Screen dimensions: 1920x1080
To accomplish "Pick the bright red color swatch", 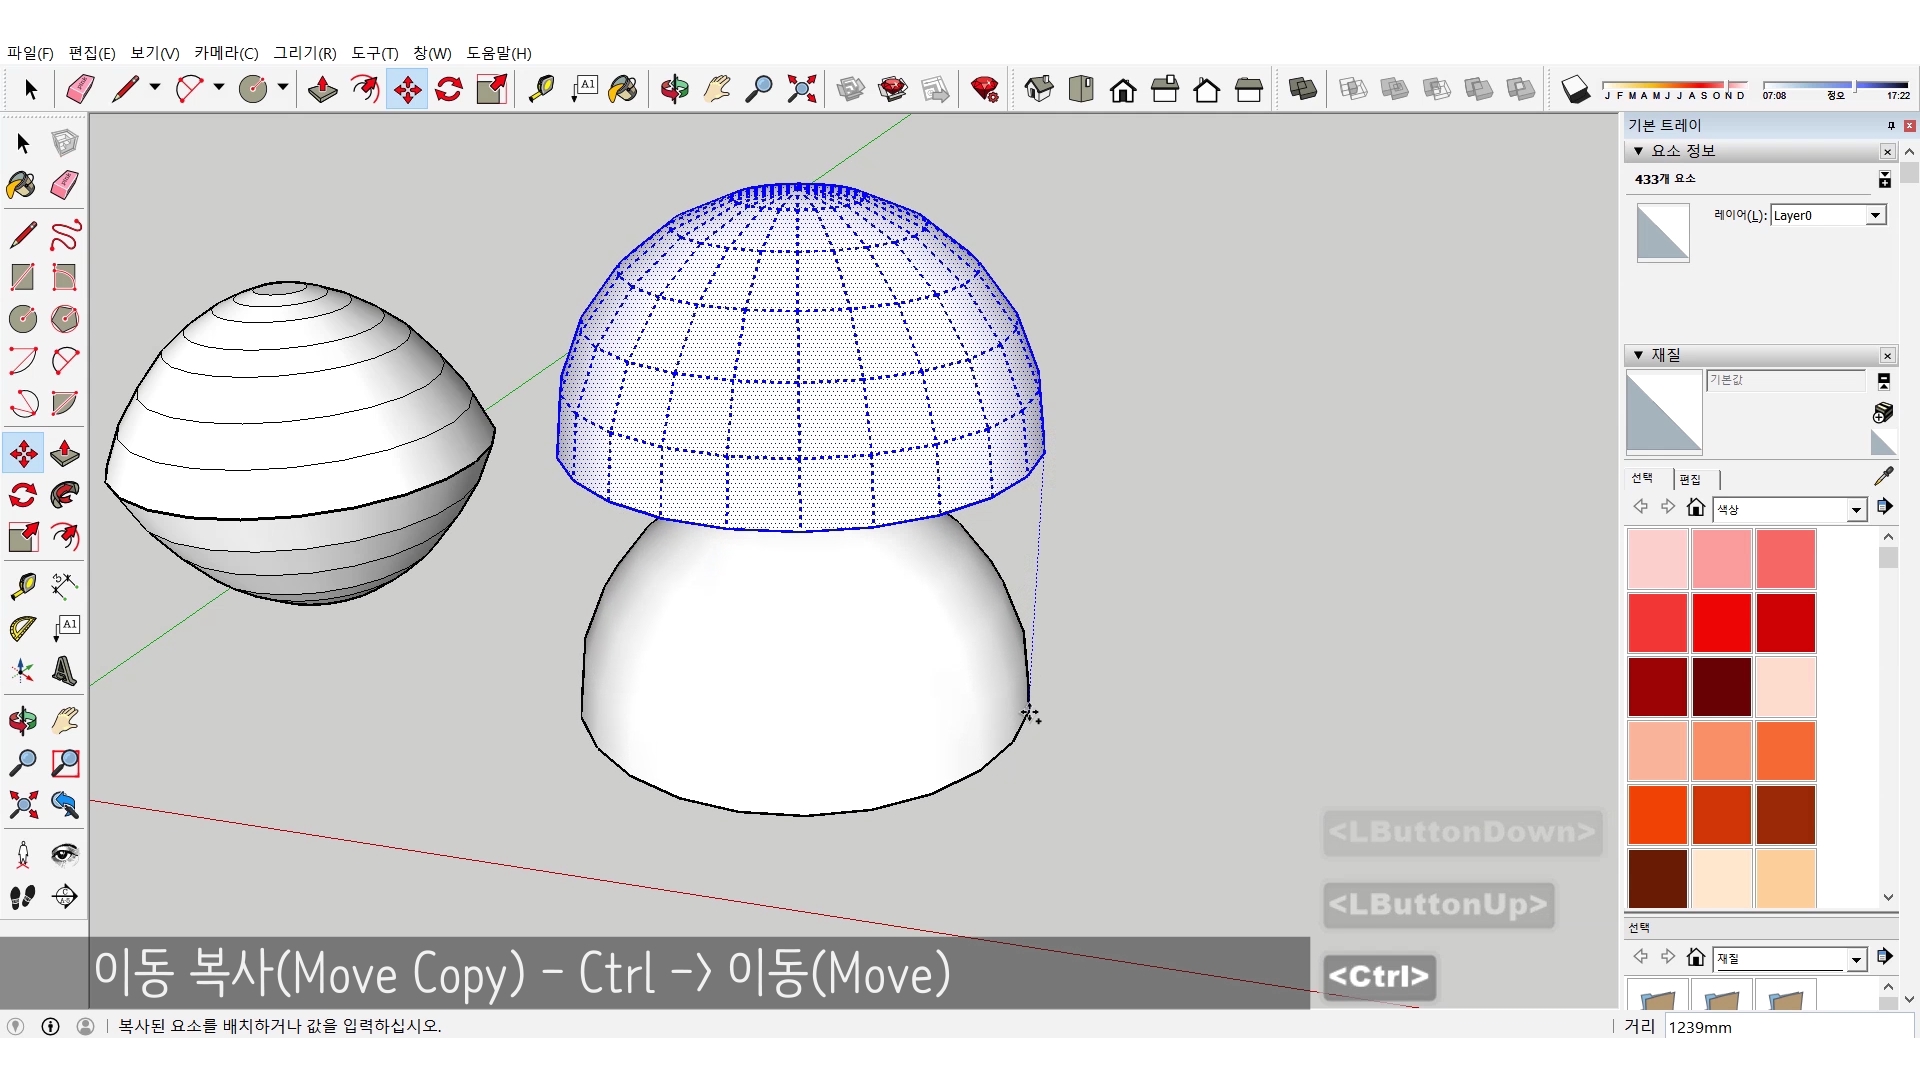I will coord(1721,622).
